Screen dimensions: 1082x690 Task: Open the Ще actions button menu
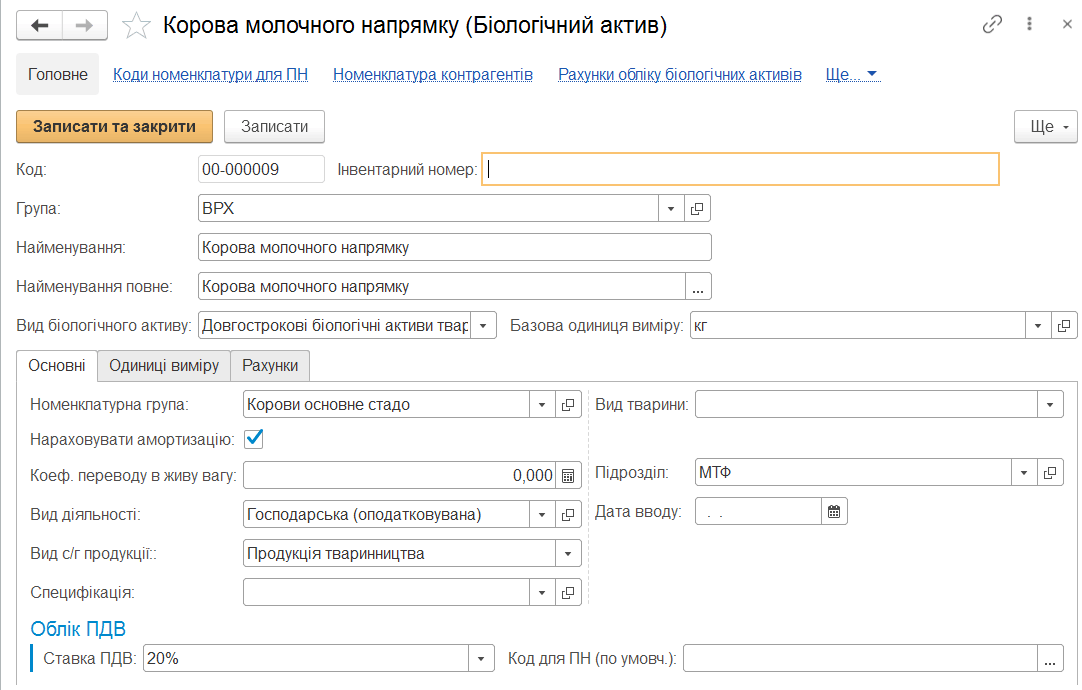pyautogui.click(x=1045, y=127)
